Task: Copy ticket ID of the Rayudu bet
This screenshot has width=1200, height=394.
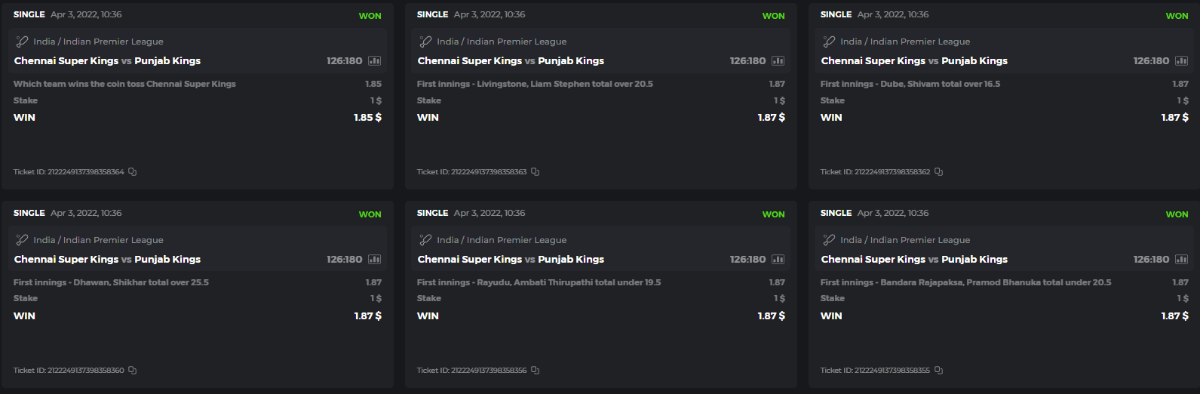Action: pyautogui.click(x=535, y=370)
